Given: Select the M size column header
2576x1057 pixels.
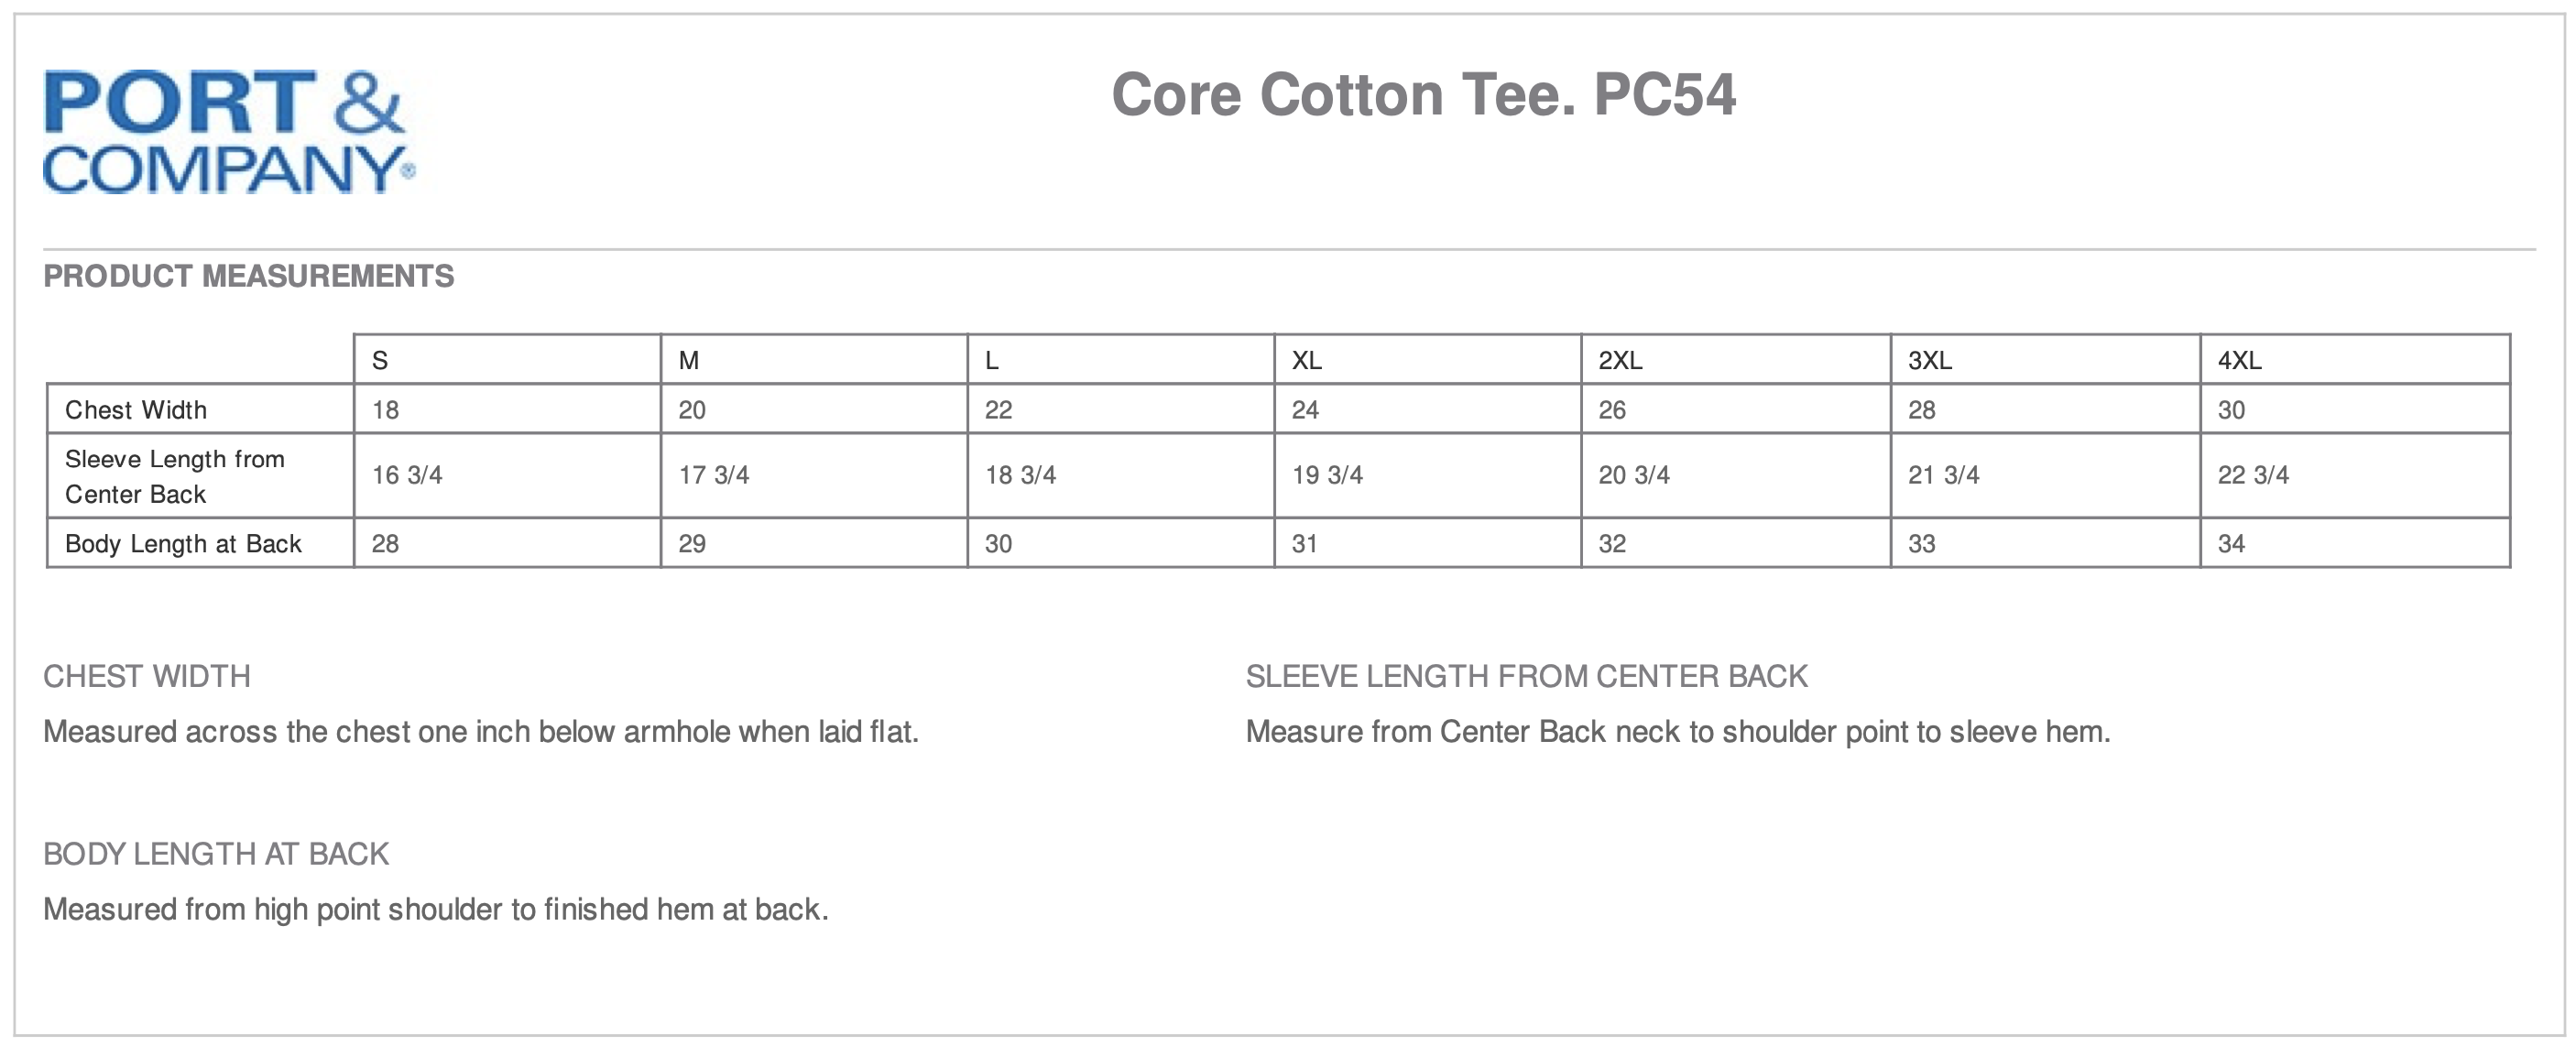Looking at the screenshot, I should [x=689, y=360].
